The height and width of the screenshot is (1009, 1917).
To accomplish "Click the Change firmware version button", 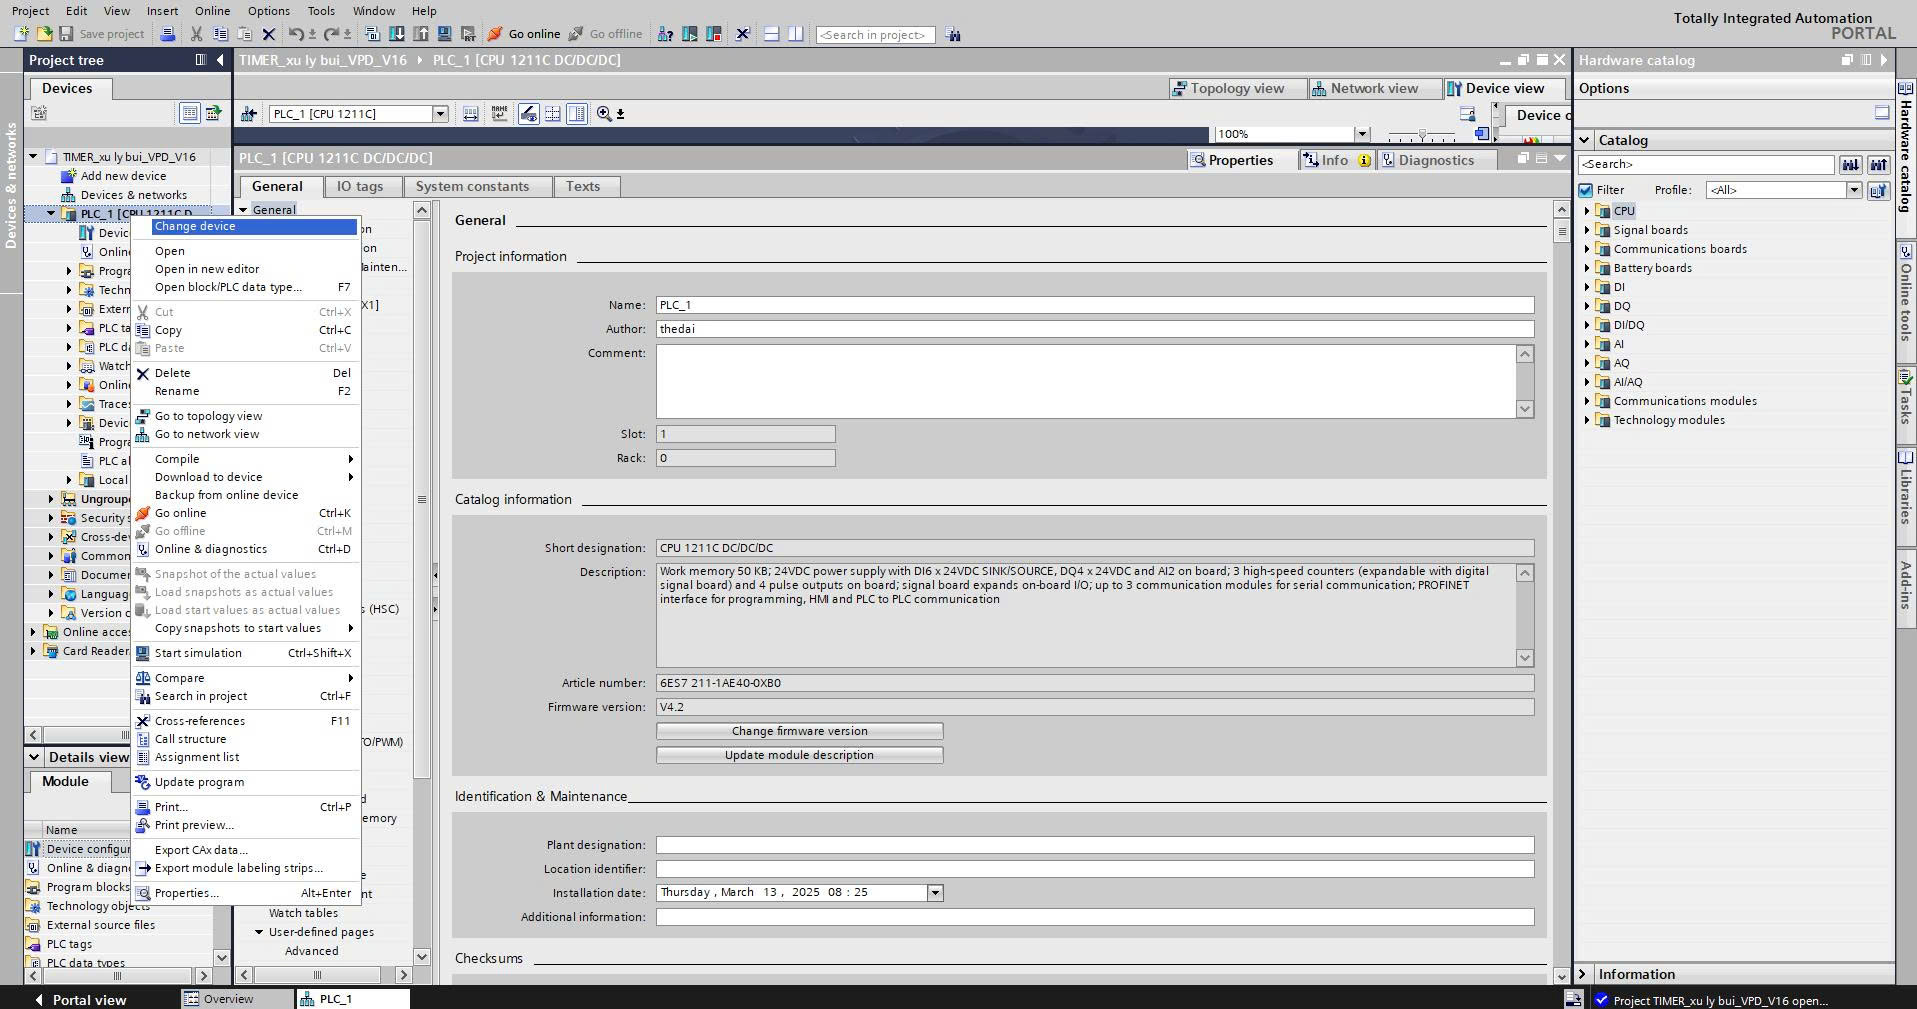I will [x=800, y=731].
